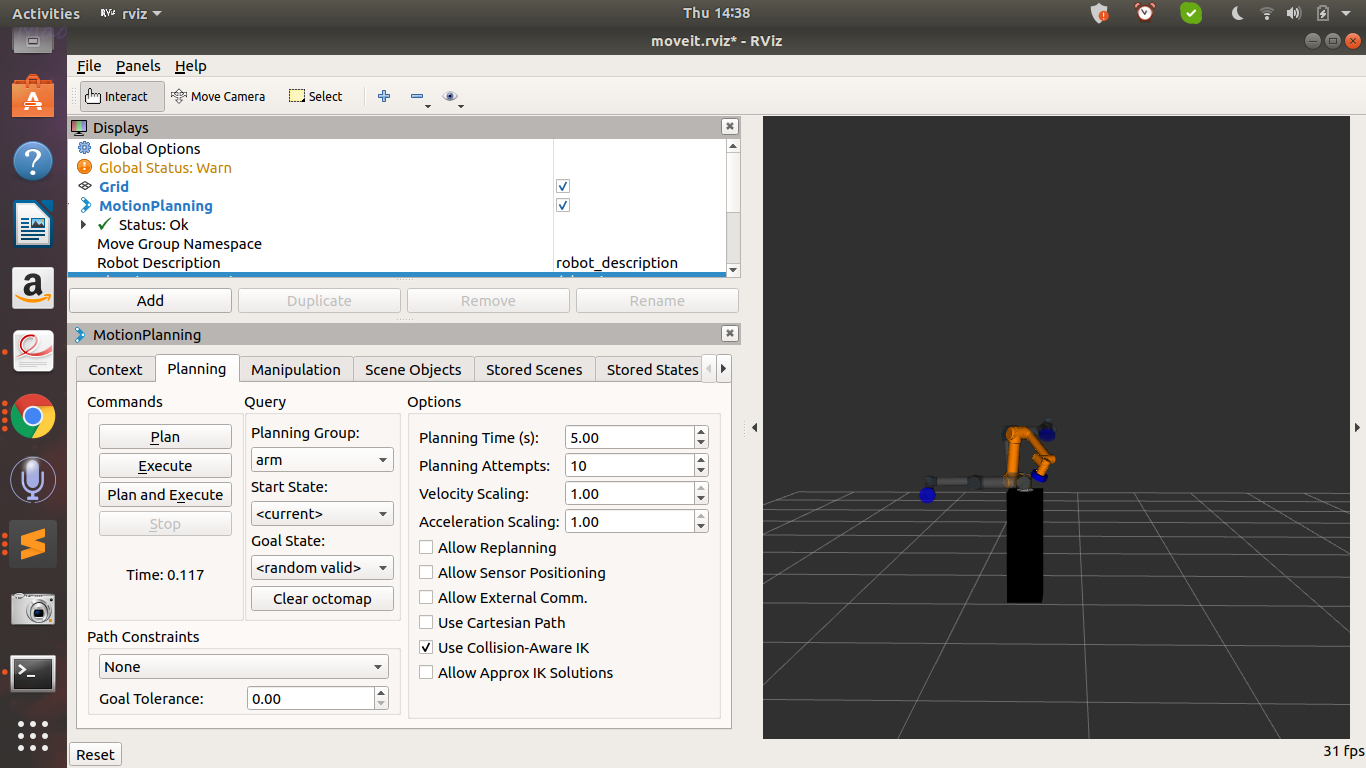1366x768 pixels.
Task: Click the minus toolbar icon to remove a tool
Action: point(417,96)
